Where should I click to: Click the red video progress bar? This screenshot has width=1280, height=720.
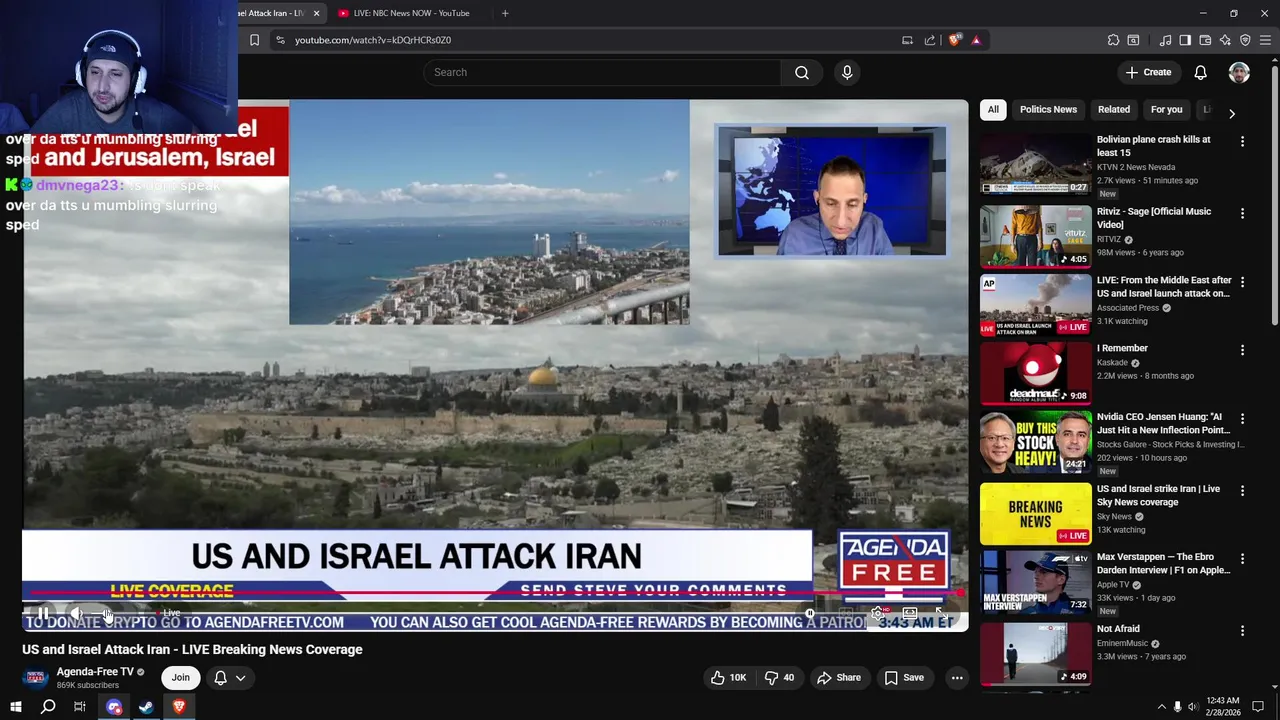pos(495,595)
